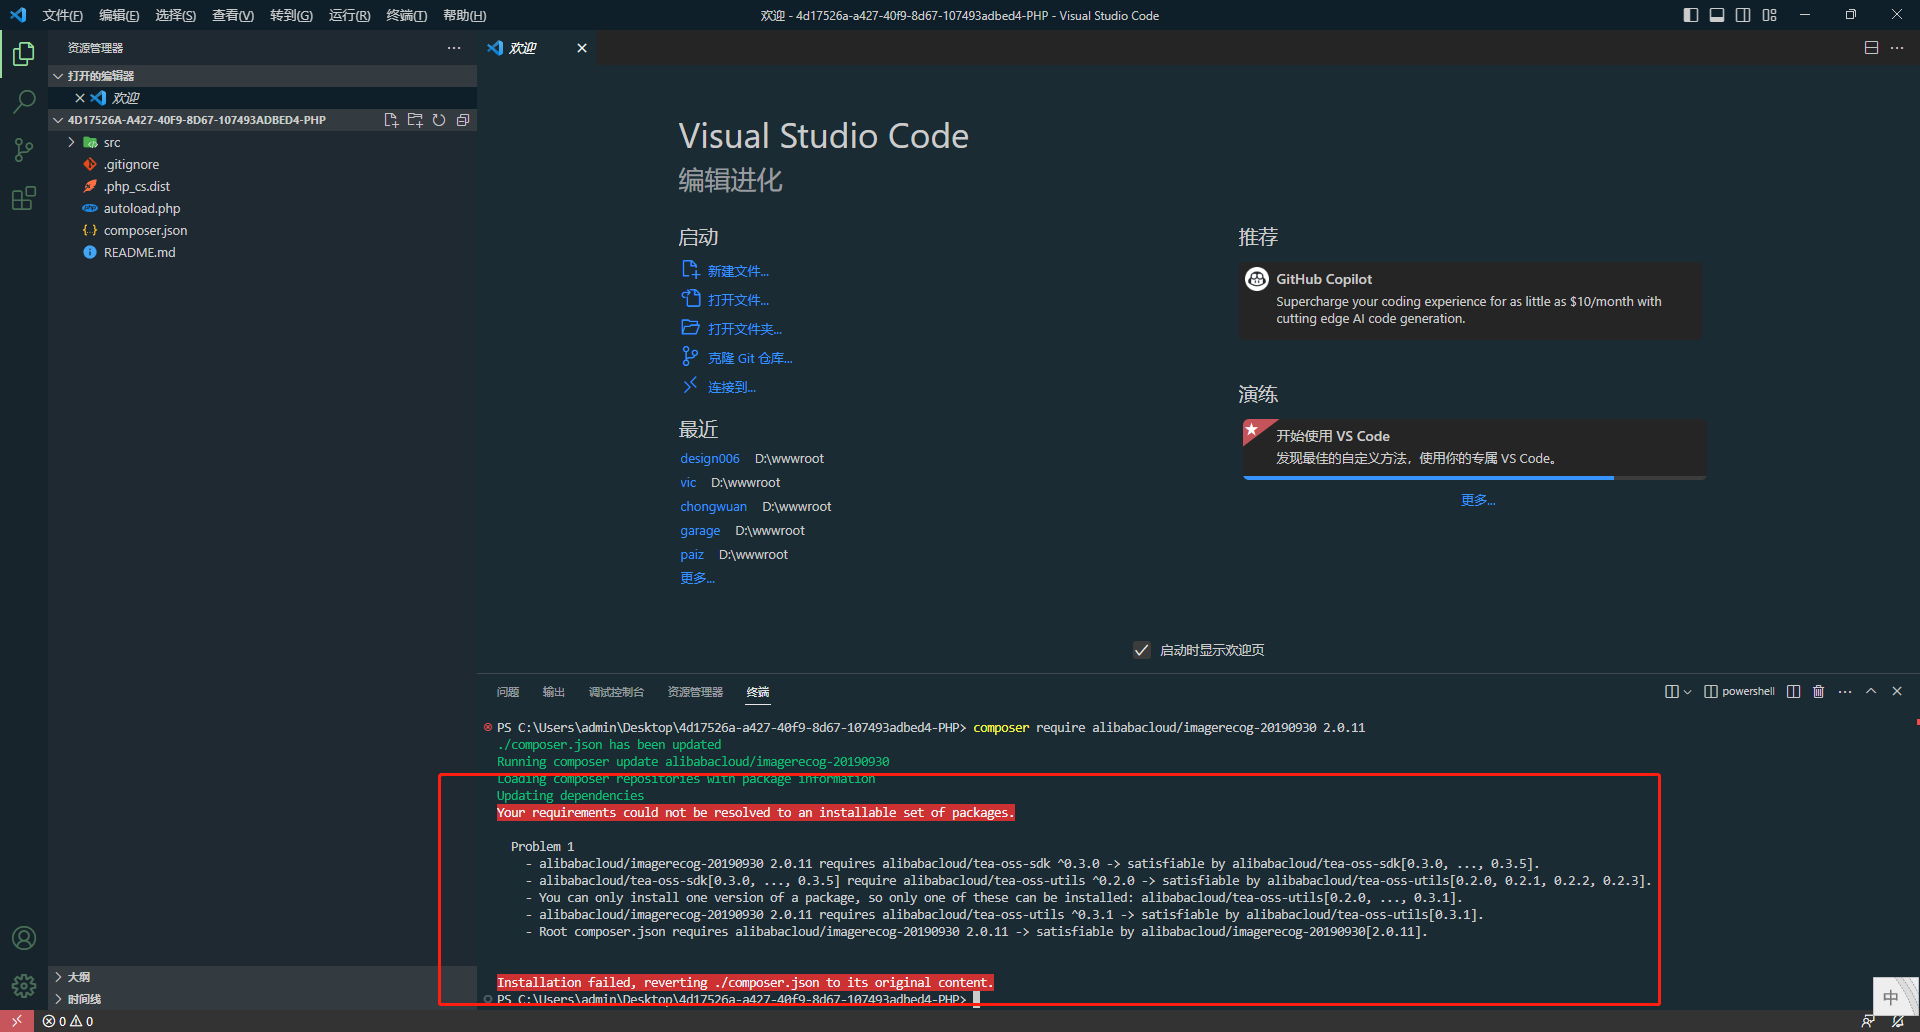Close the 欢迎 editor tab
The height and width of the screenshot is (1032, 1920).
click(582, 48)
